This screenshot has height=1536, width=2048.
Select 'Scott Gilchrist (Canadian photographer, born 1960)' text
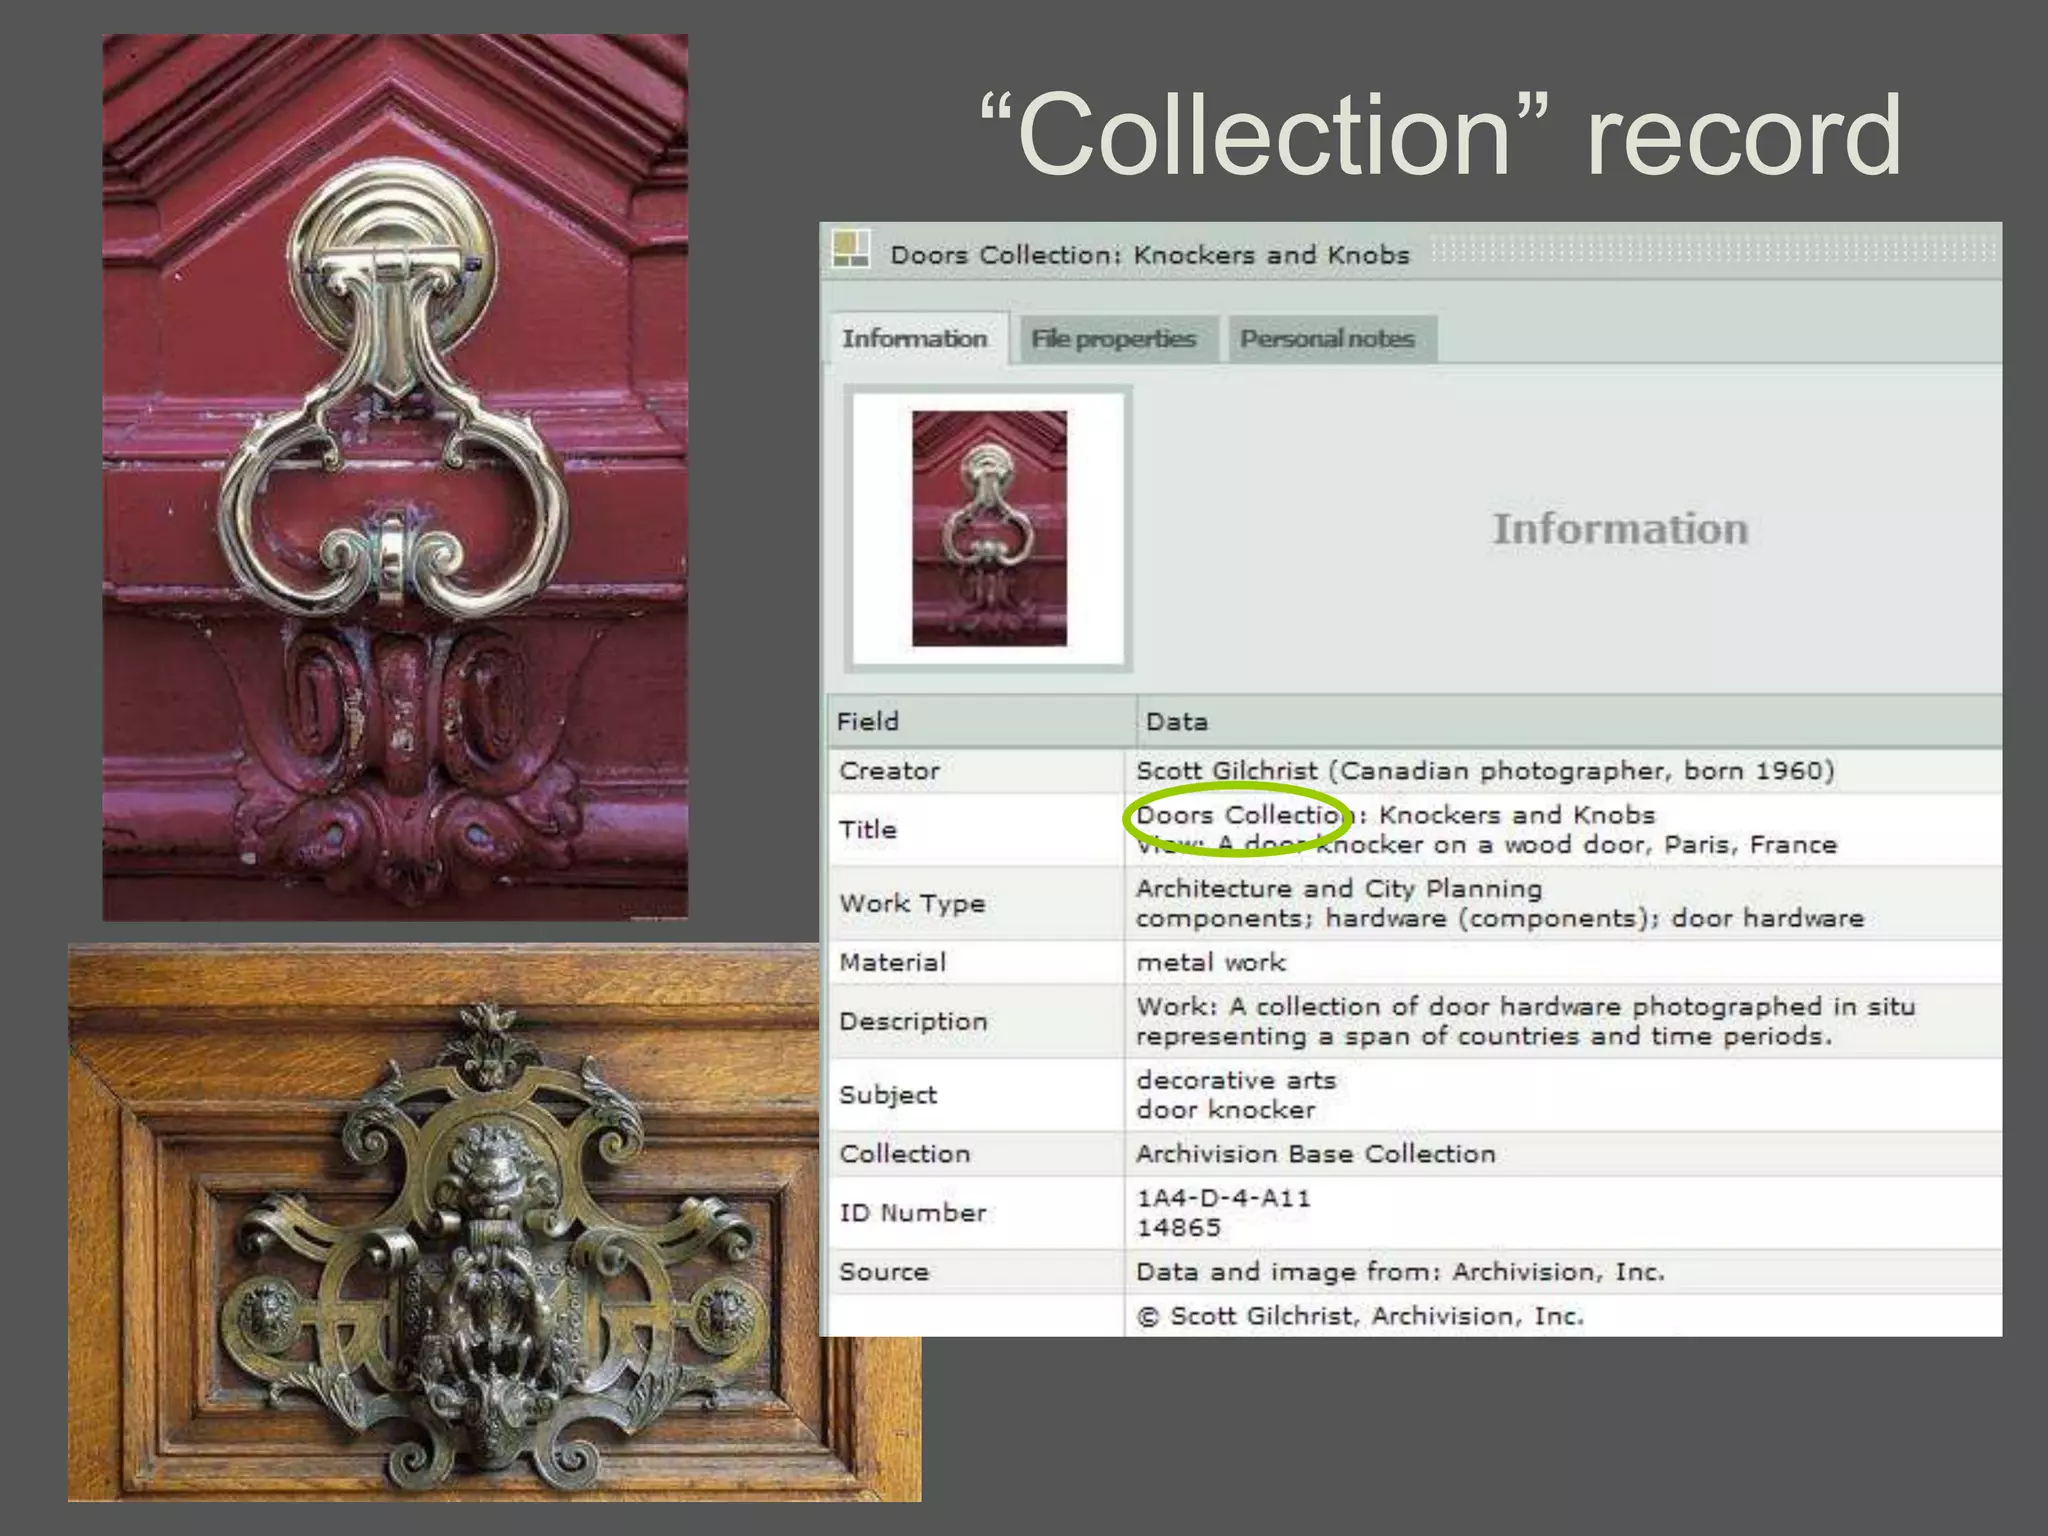[x=1485, y=771]
